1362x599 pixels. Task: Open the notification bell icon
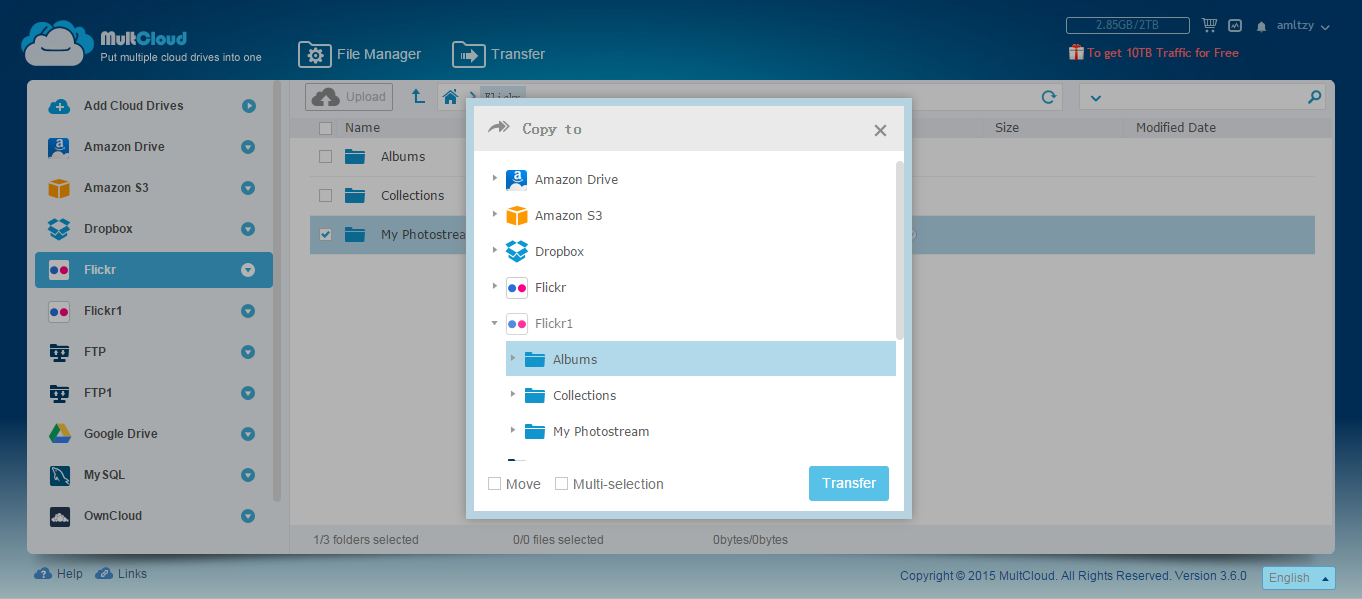pos(1262,27)
